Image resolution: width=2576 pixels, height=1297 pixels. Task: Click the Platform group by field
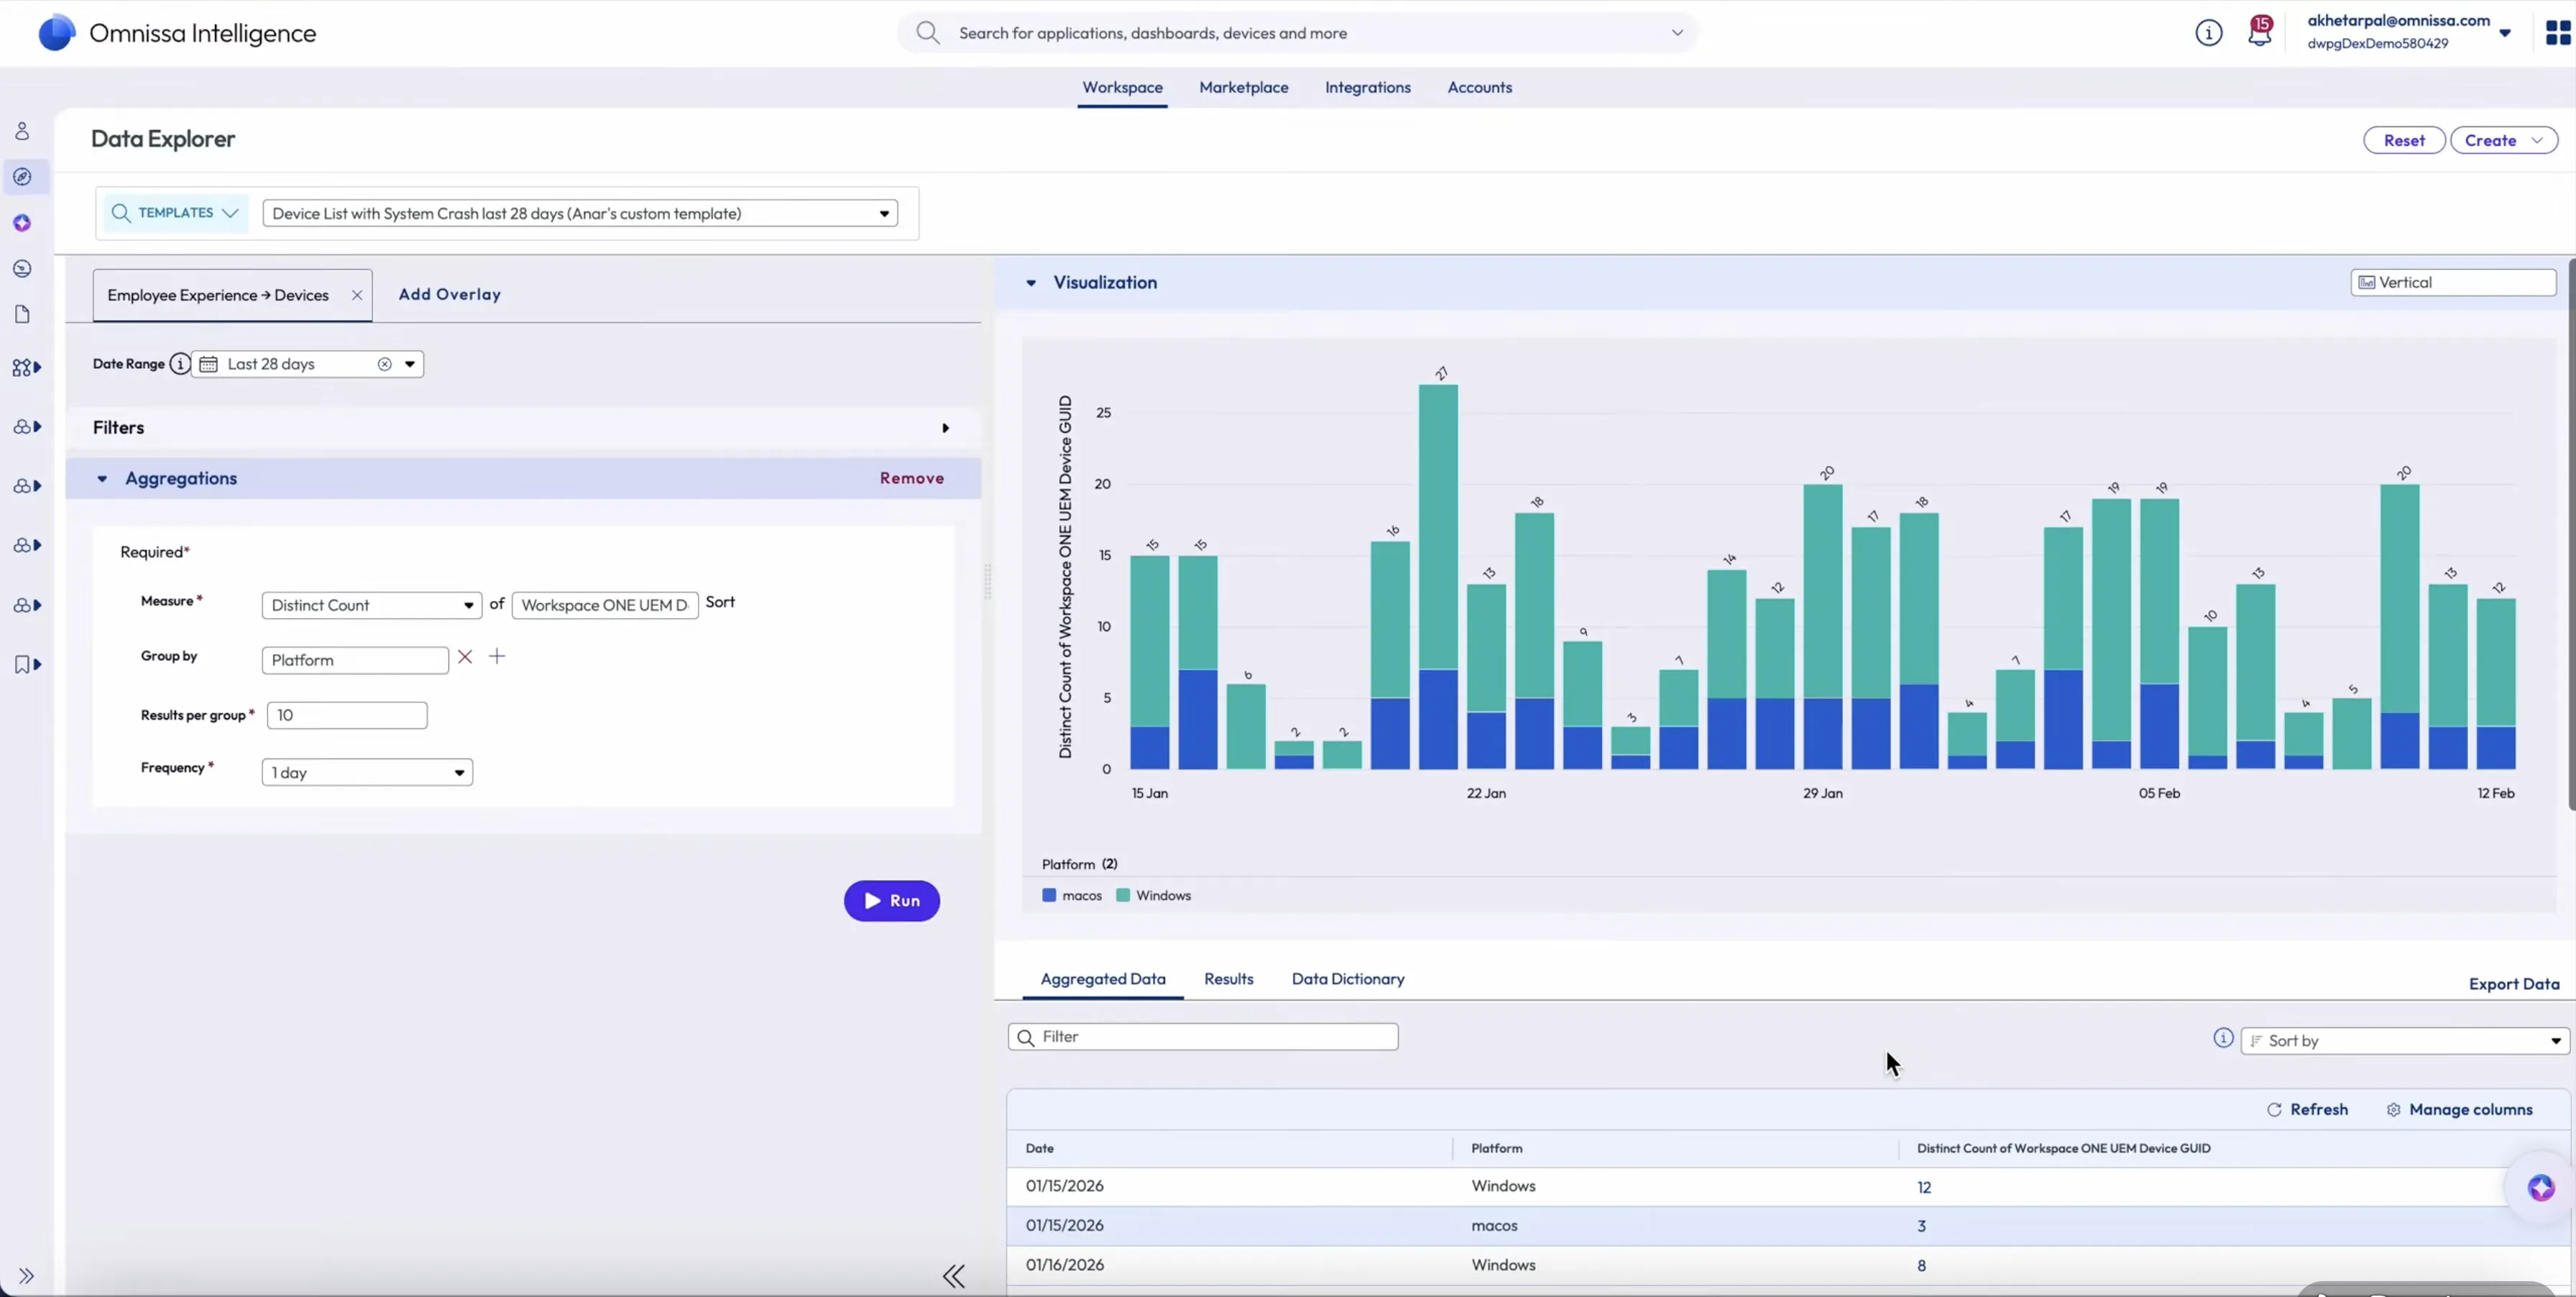coord(355,660)
